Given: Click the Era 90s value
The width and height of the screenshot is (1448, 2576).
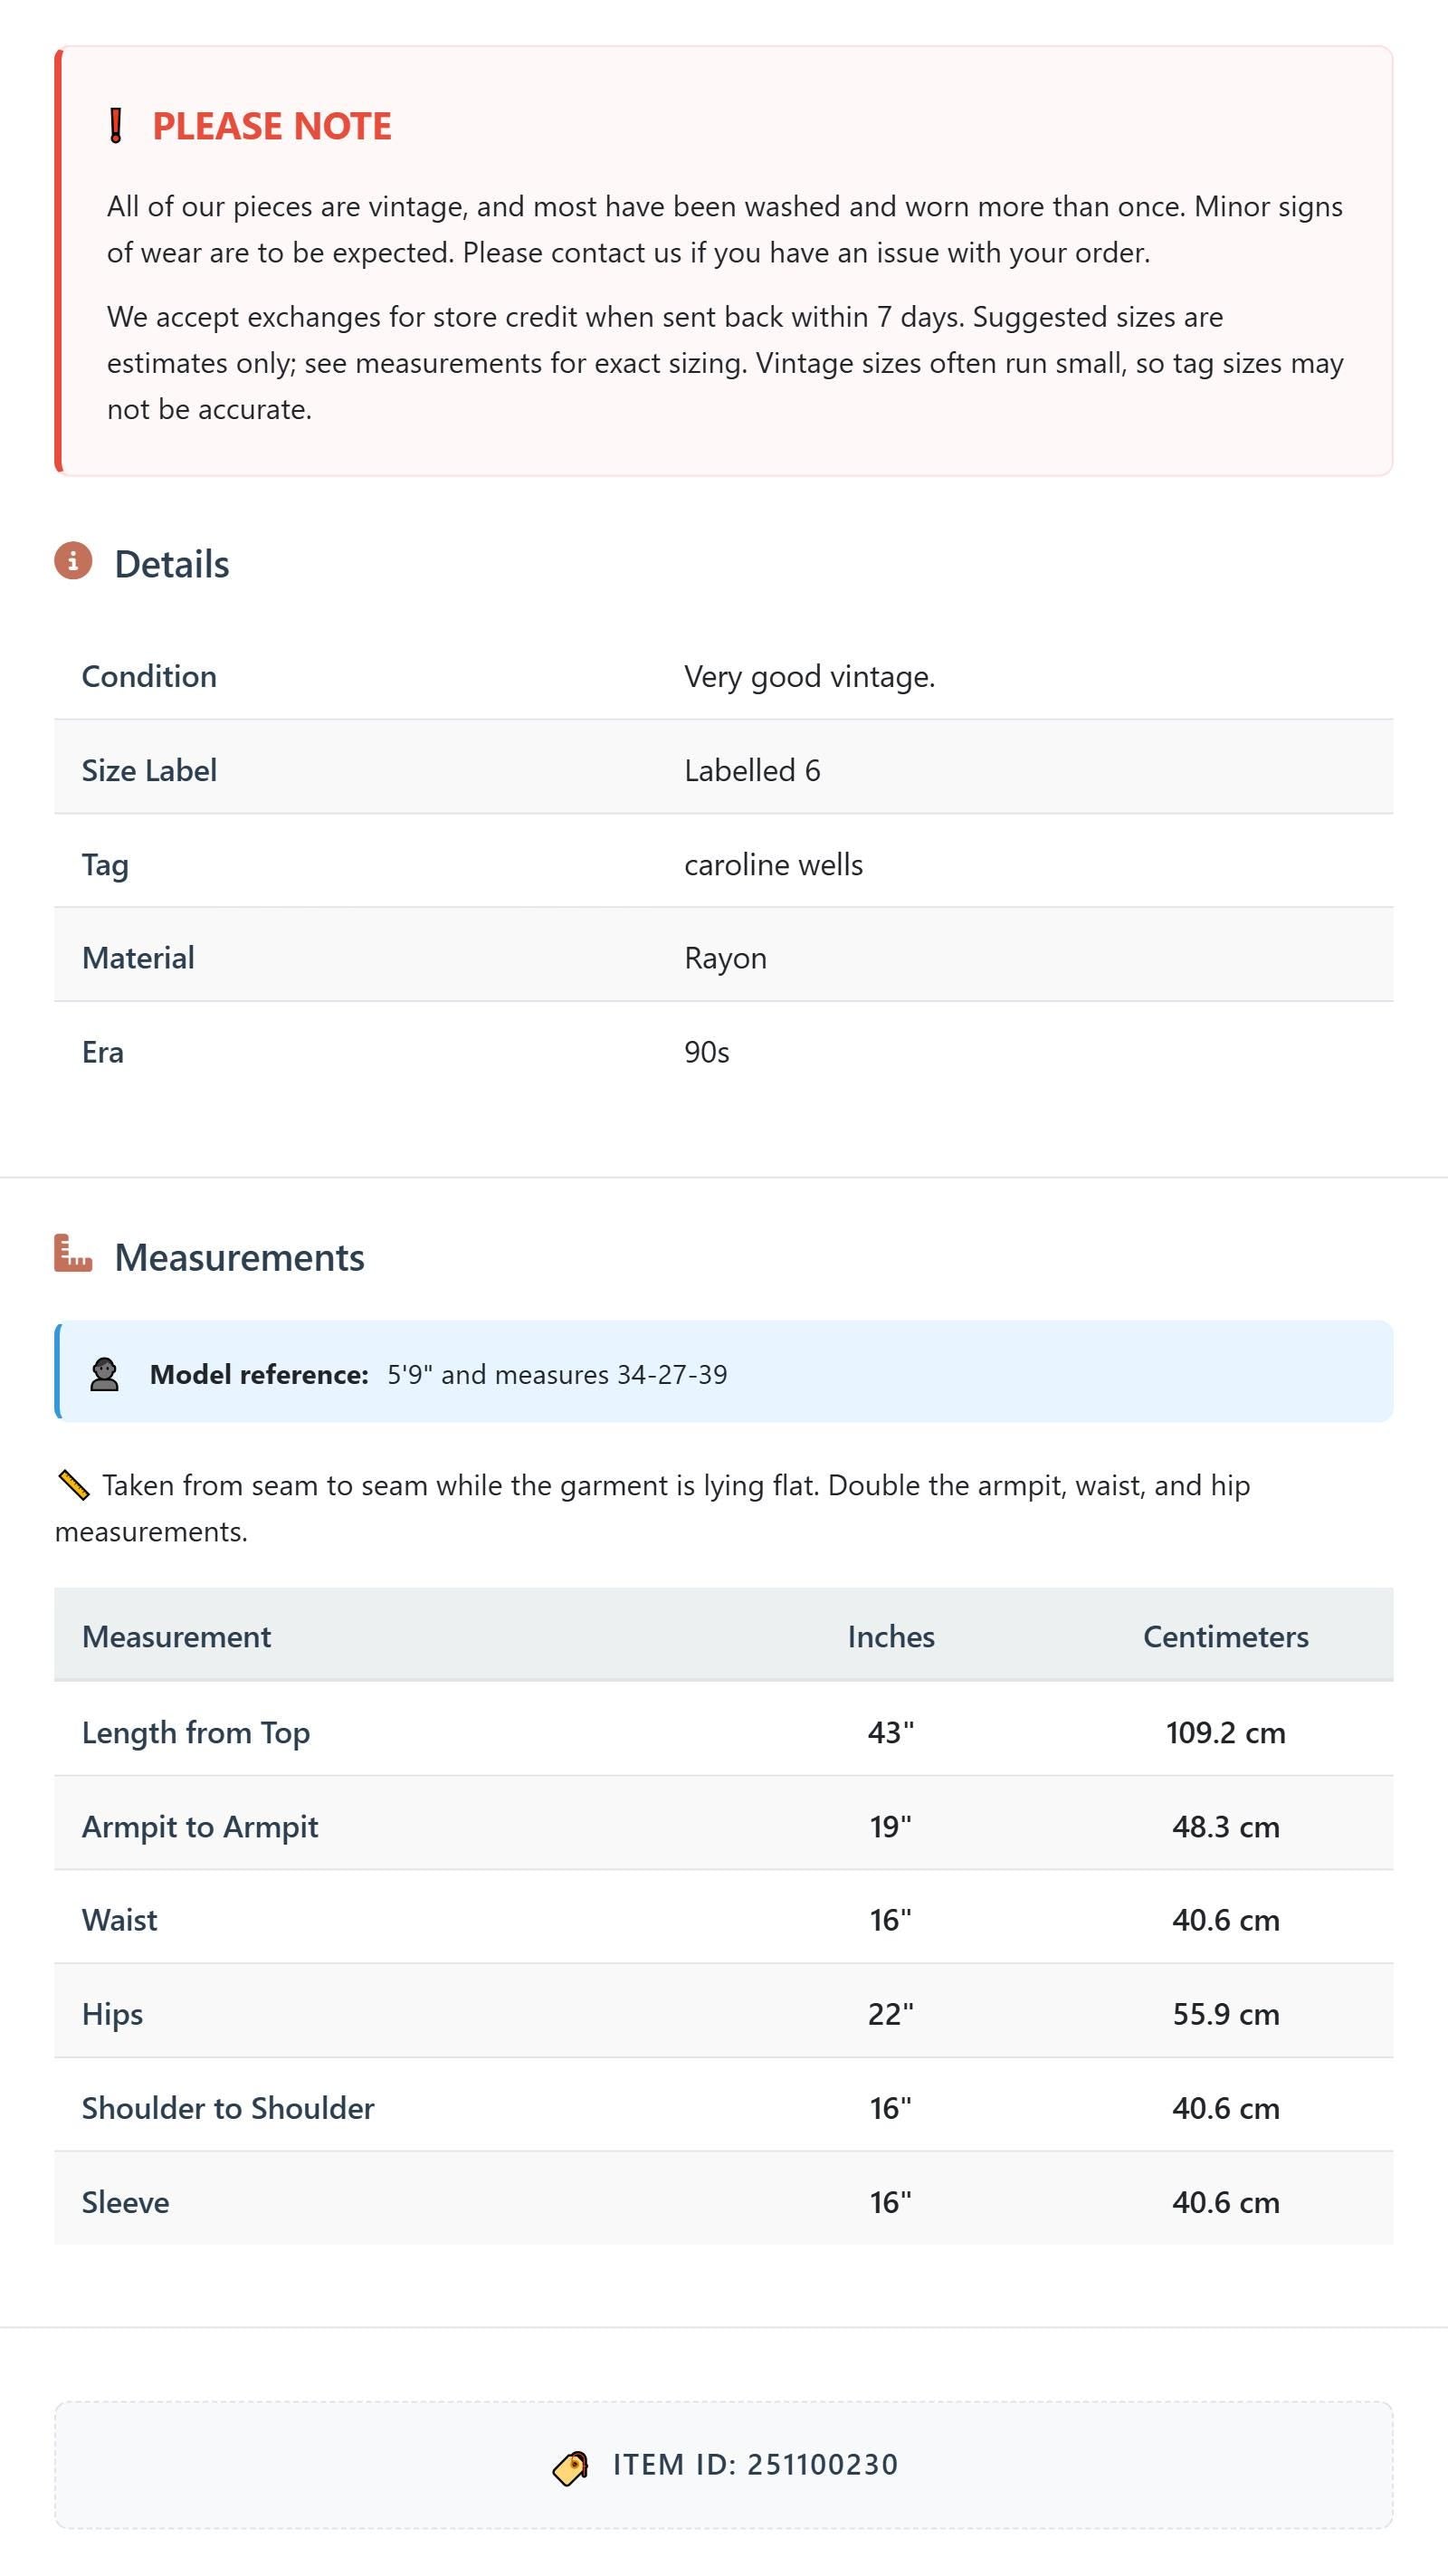Looking at the screenshot, I should (707, 1052).
